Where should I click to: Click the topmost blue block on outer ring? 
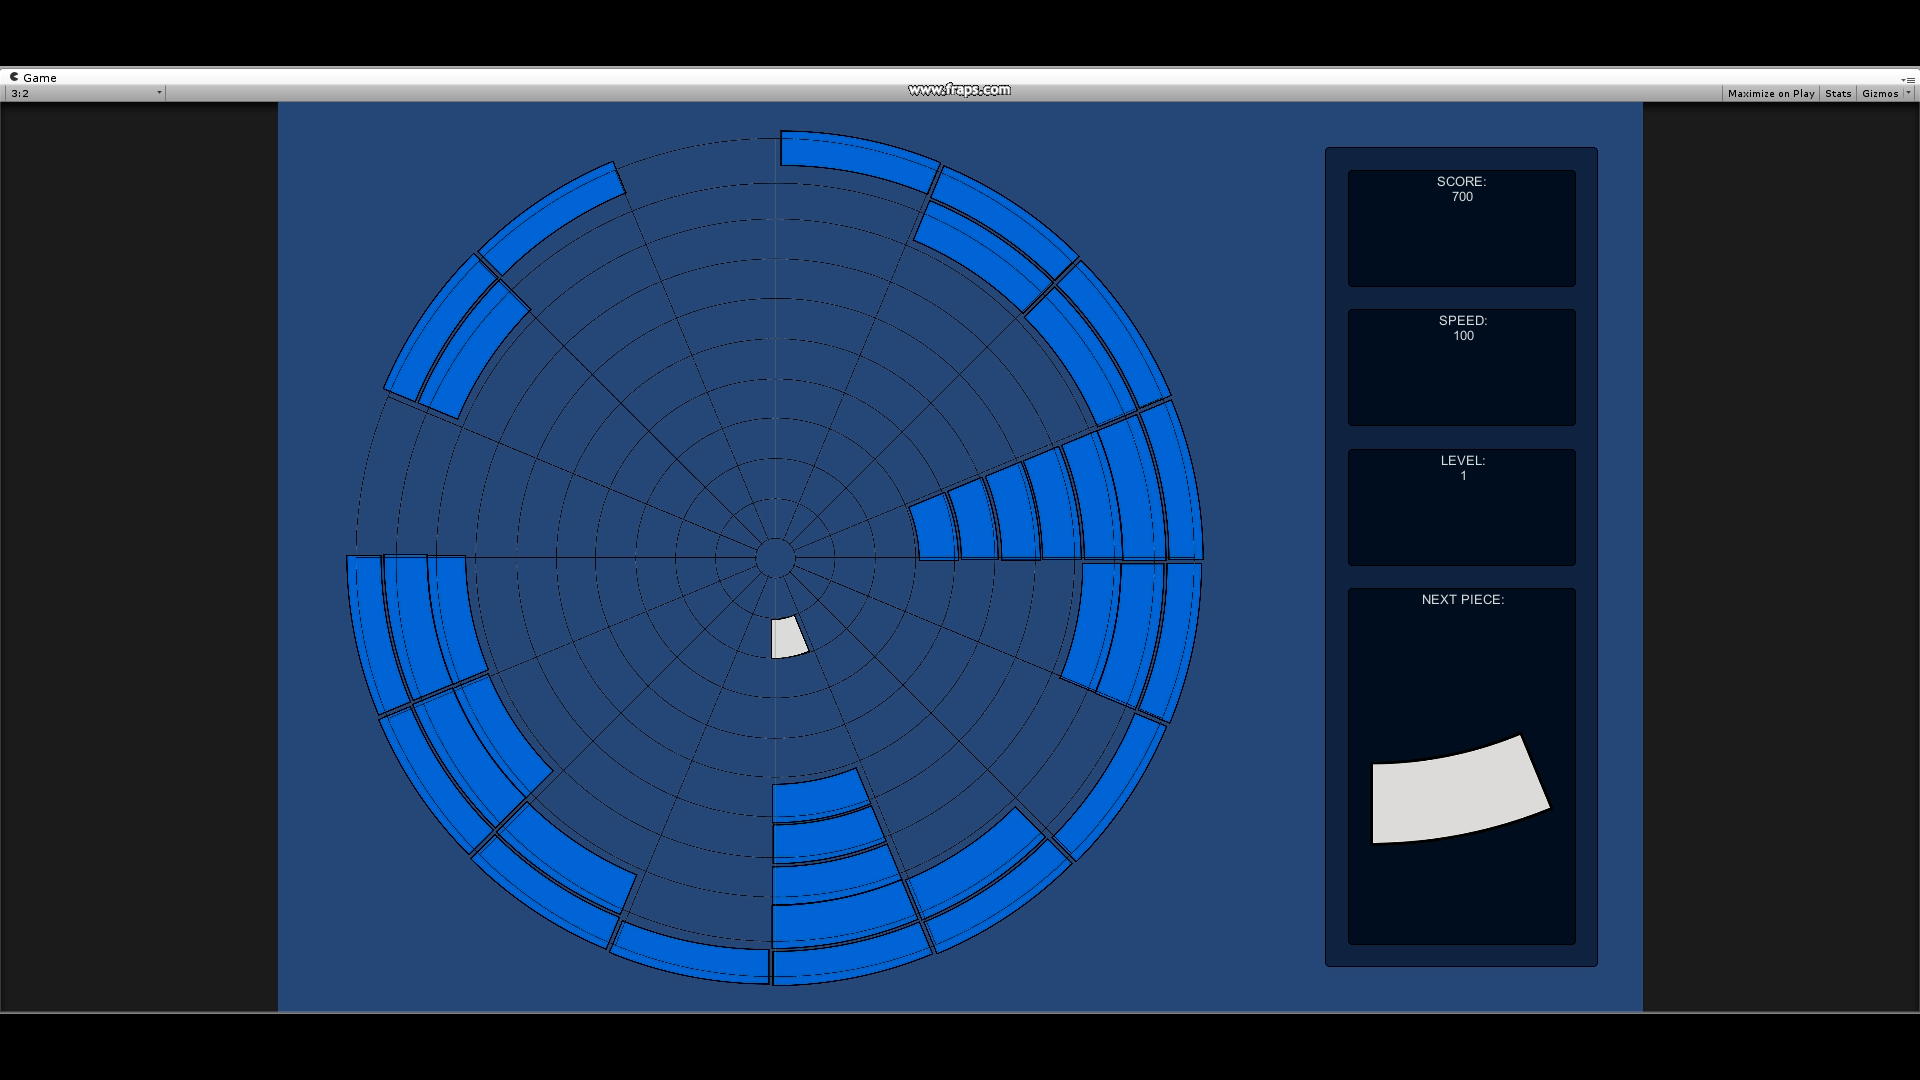point(858,157)
